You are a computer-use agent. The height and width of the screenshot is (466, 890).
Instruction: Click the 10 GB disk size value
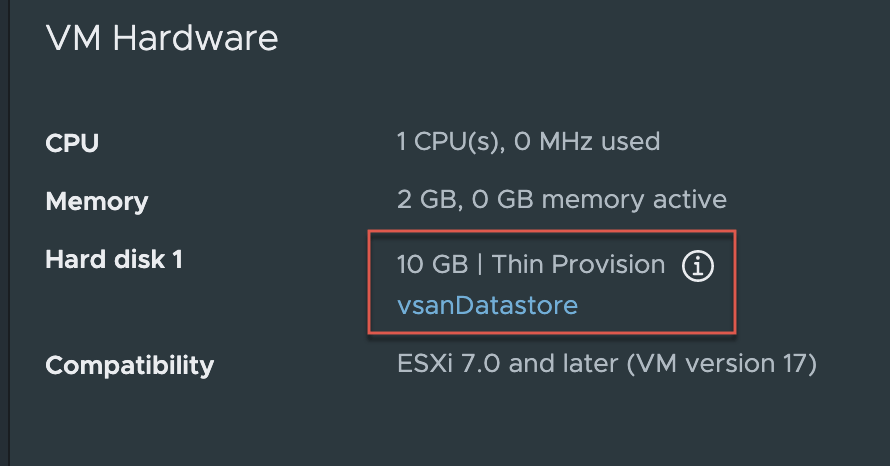click(x=430, y=264)
